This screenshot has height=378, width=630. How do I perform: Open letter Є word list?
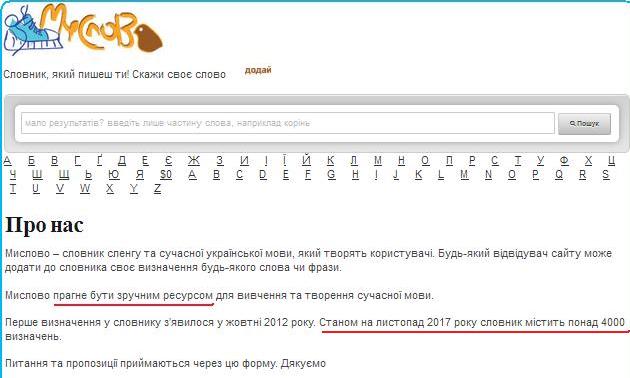pos(168,161)
